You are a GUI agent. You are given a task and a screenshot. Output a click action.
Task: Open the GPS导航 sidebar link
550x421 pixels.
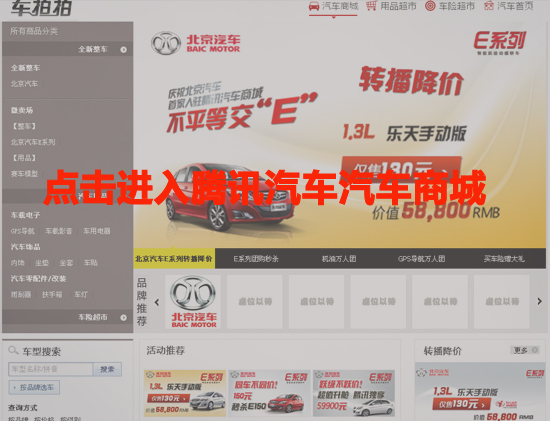coord(22,231)
